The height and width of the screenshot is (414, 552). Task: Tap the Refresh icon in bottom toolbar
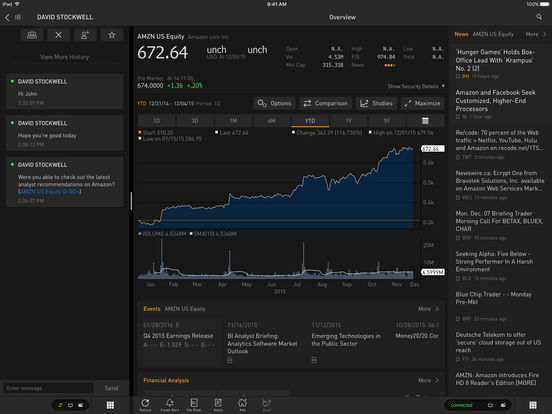(x=145, y=404)
